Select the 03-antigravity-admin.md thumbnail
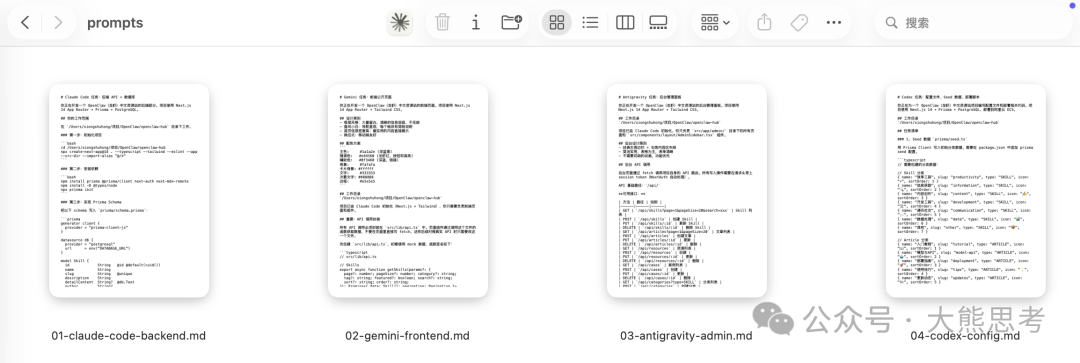The height and width of the screenshot is (363, 1080). click(687, 191)
